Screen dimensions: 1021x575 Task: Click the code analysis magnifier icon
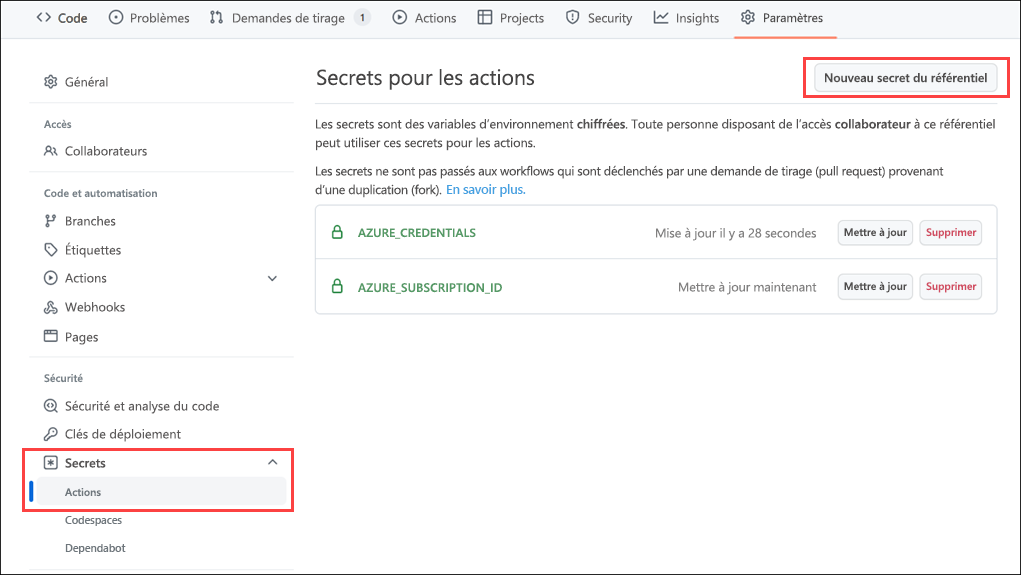tap(51, 406)
